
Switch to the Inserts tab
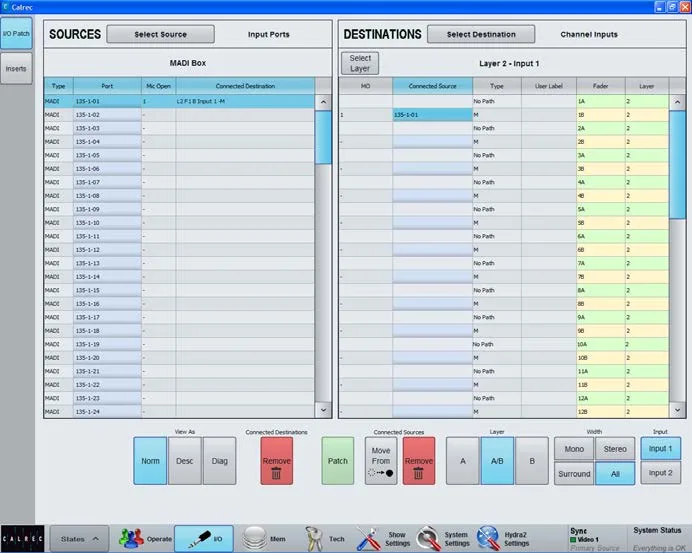click(x=16, y=68)
